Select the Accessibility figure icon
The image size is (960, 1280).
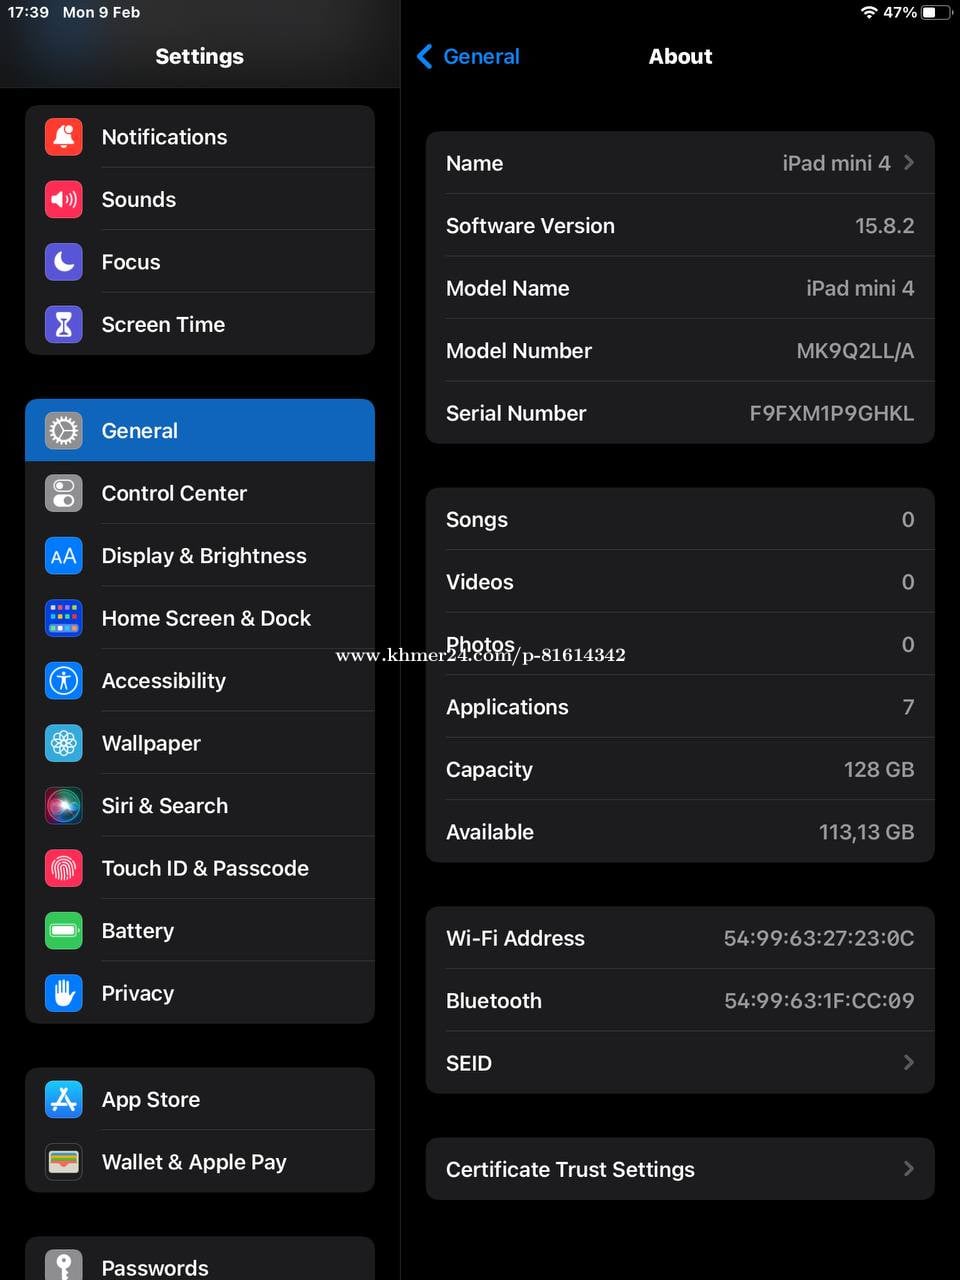point(64,681)
